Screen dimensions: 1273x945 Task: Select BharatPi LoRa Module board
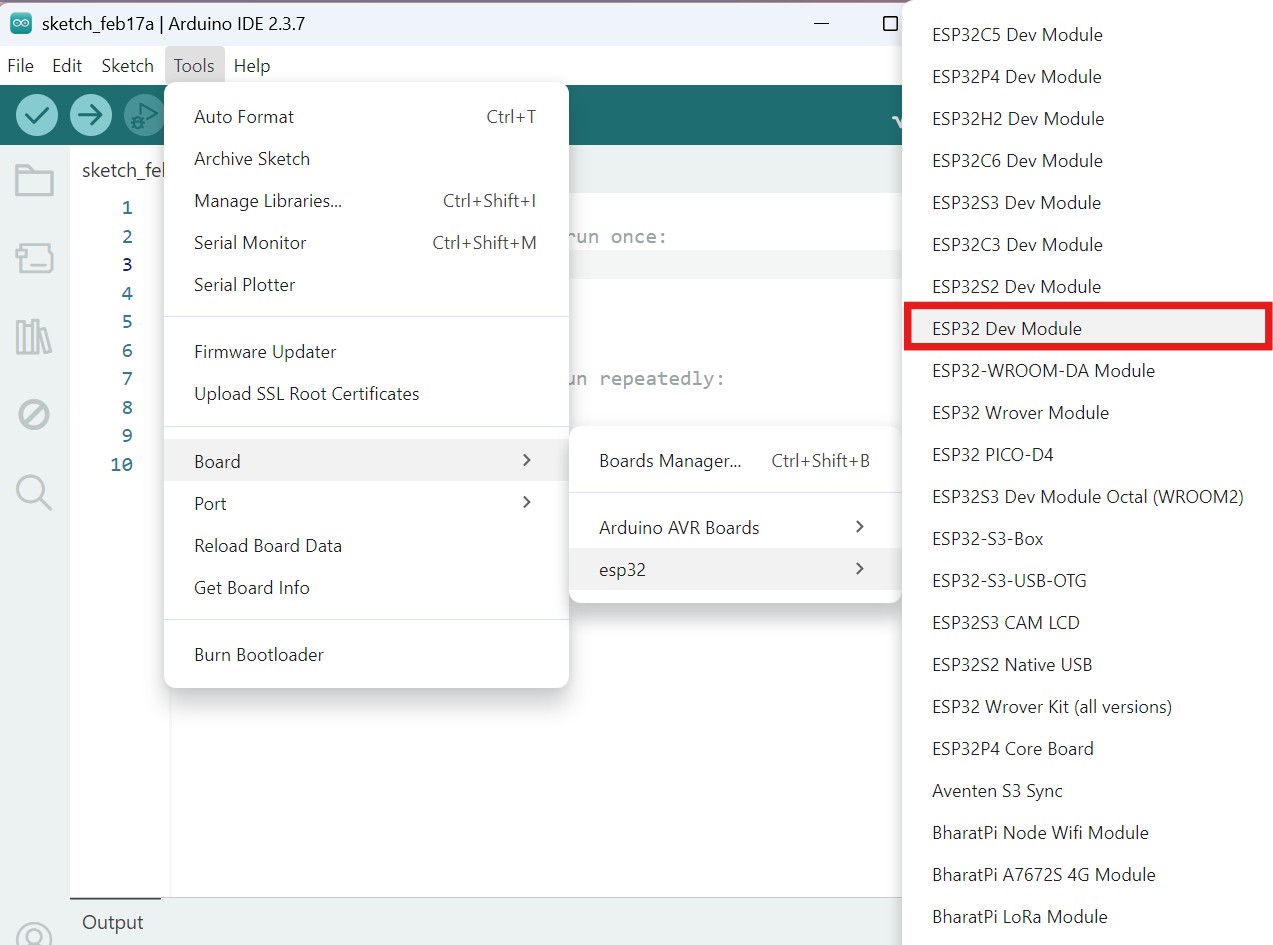tap(1087, 917)
